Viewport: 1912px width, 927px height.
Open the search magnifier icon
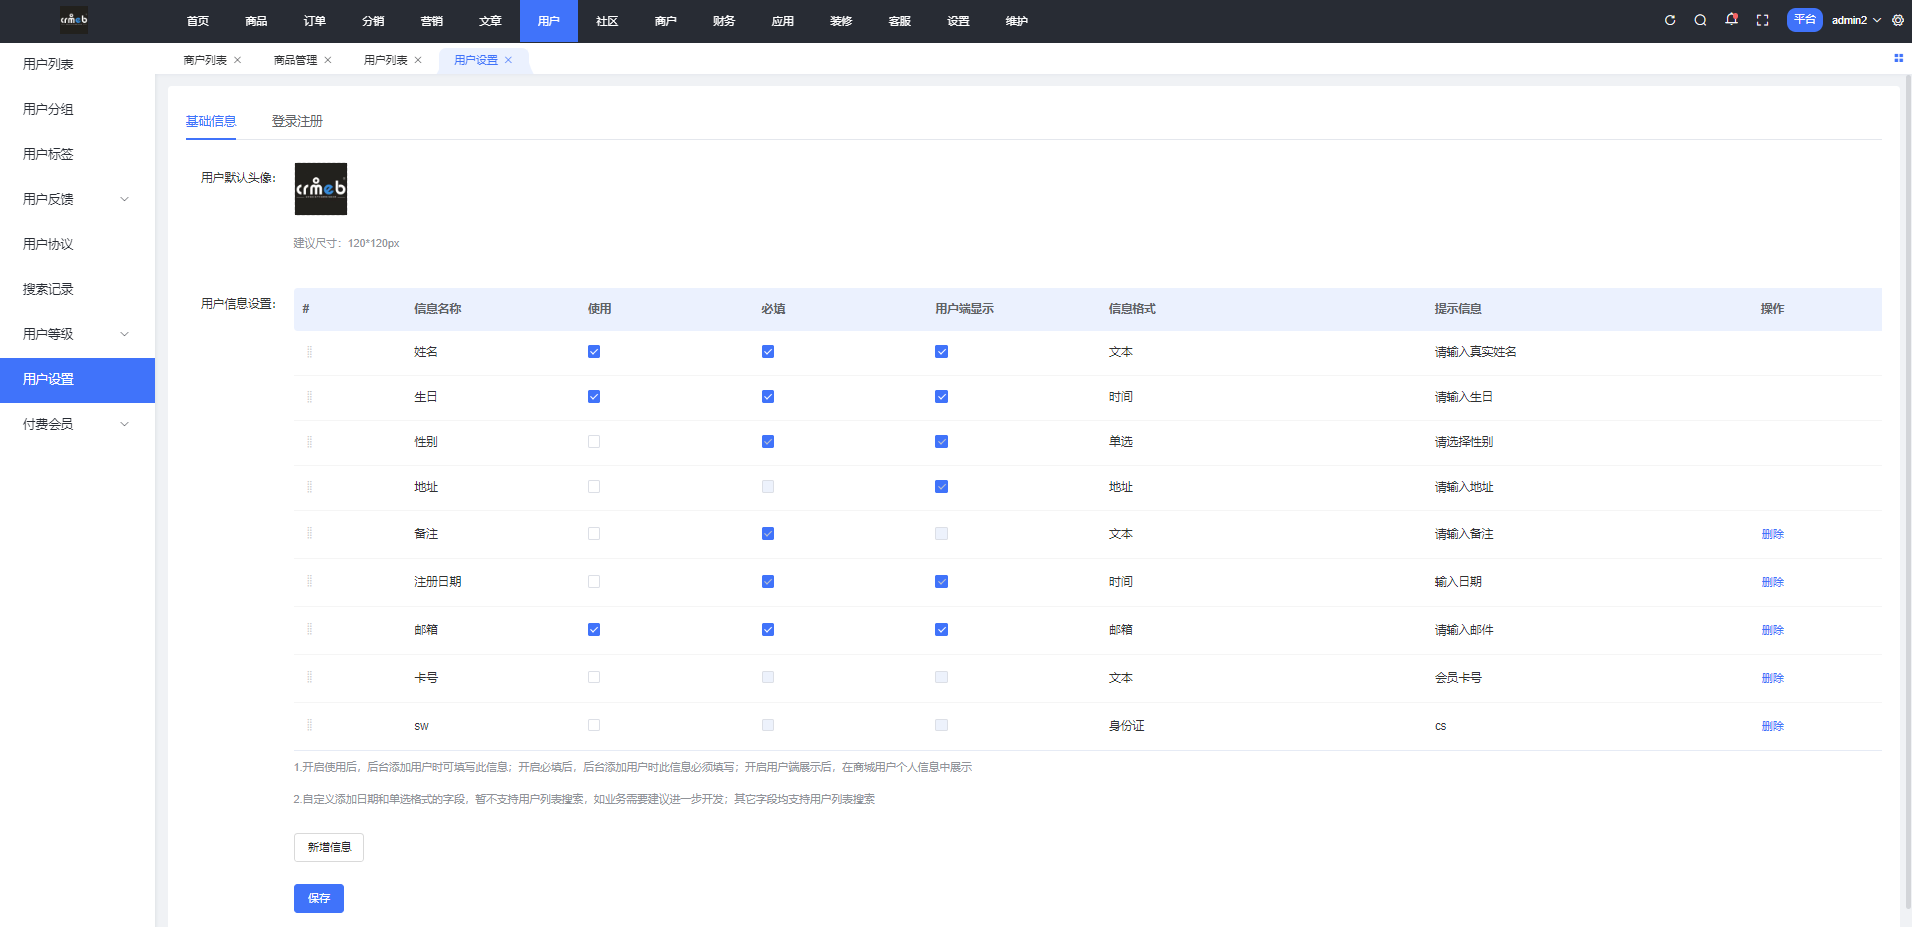pos(1700,20)
